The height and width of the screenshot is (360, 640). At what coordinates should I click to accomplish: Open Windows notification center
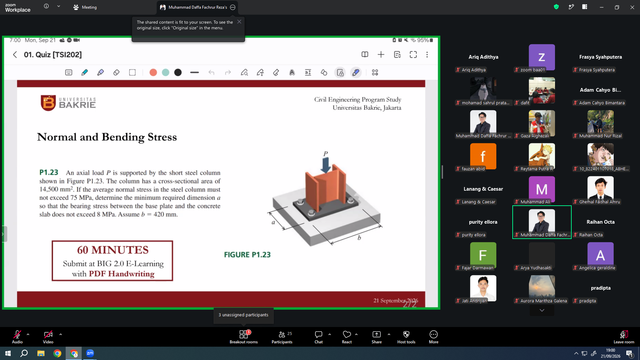coord(630,353)
